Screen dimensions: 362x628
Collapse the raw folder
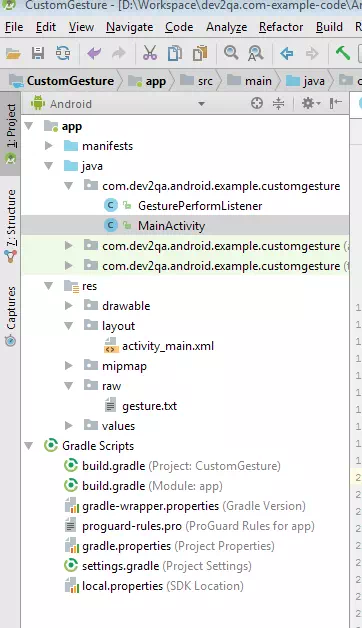click(69, 386)
